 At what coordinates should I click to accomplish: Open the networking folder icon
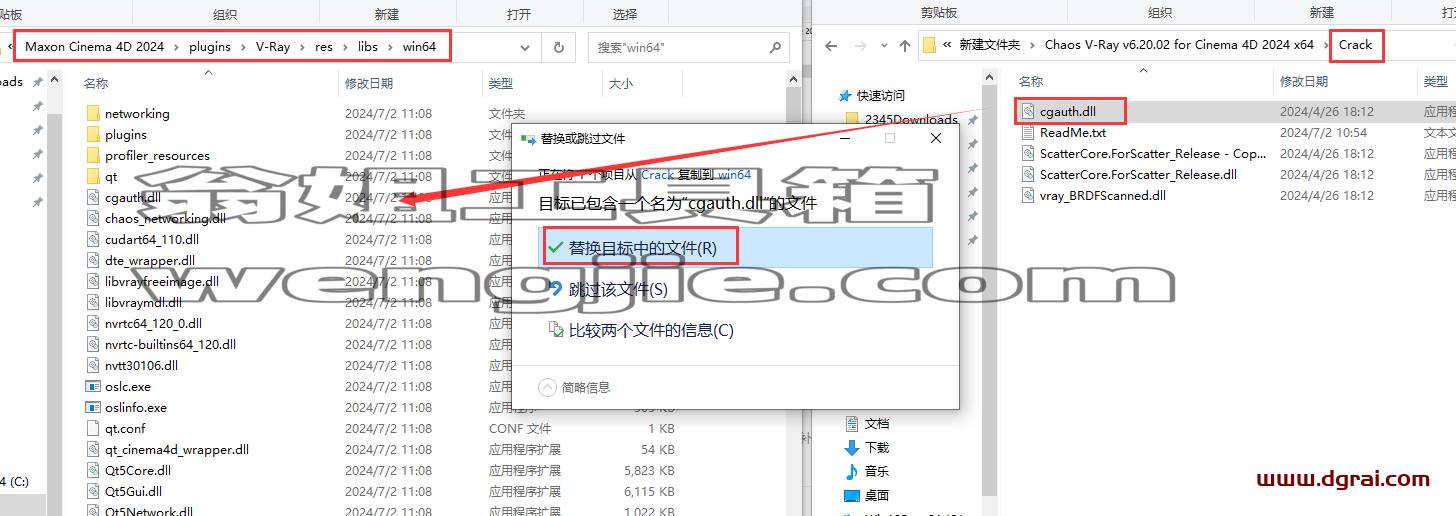94,114
